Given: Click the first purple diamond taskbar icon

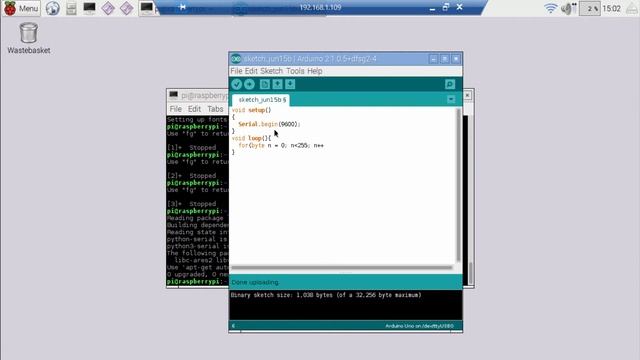Looking at the screenshot, I should click(108, 8).
